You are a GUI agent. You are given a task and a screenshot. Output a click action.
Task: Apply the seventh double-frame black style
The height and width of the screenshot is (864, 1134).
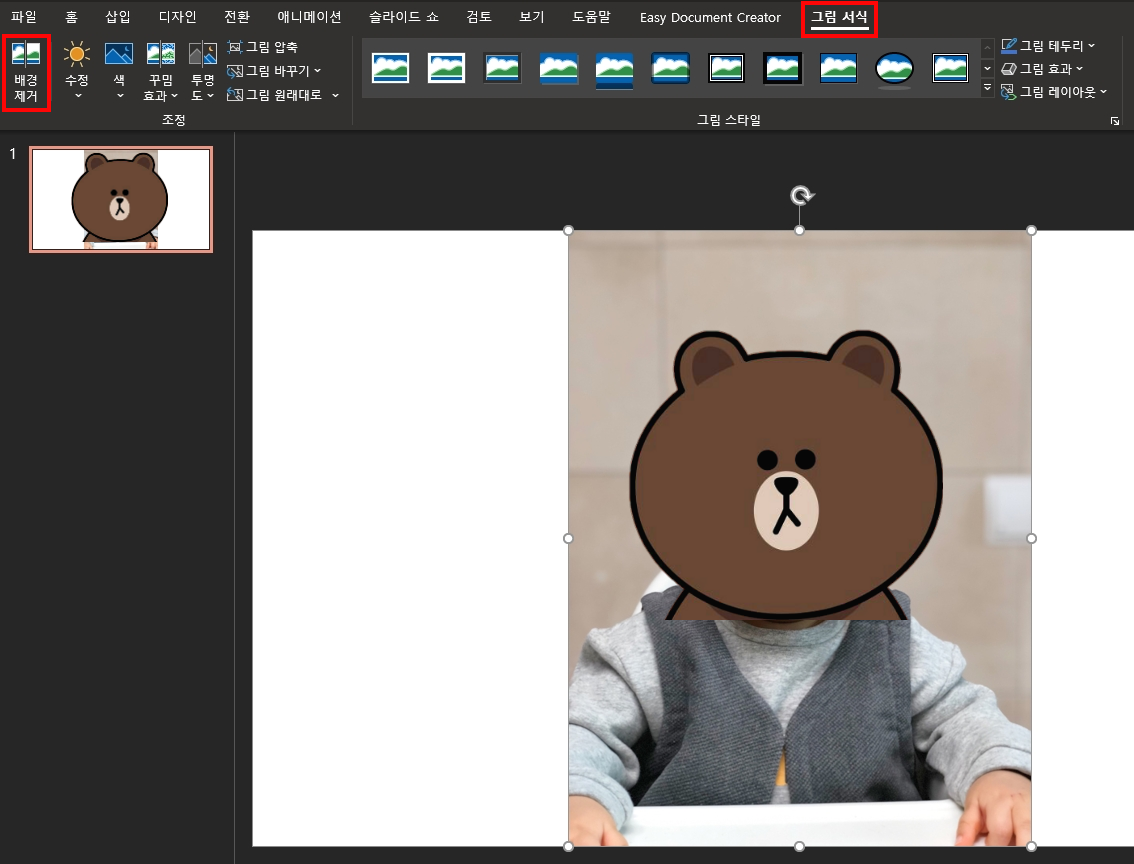726,69
